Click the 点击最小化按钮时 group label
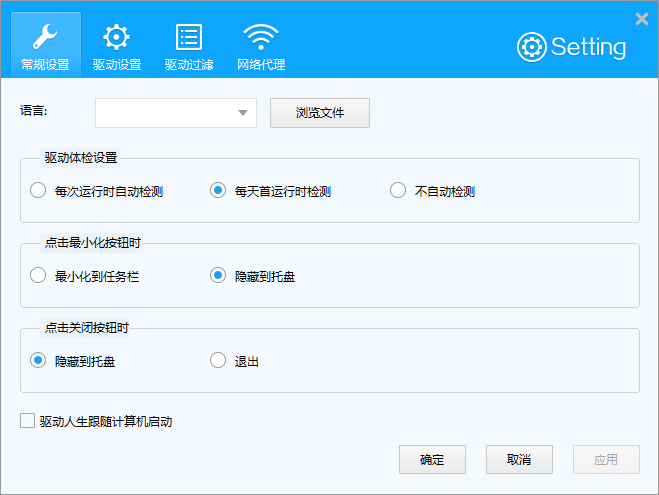Image resolution: width=659 pixels, height=495 pixels. click(92, 243)
